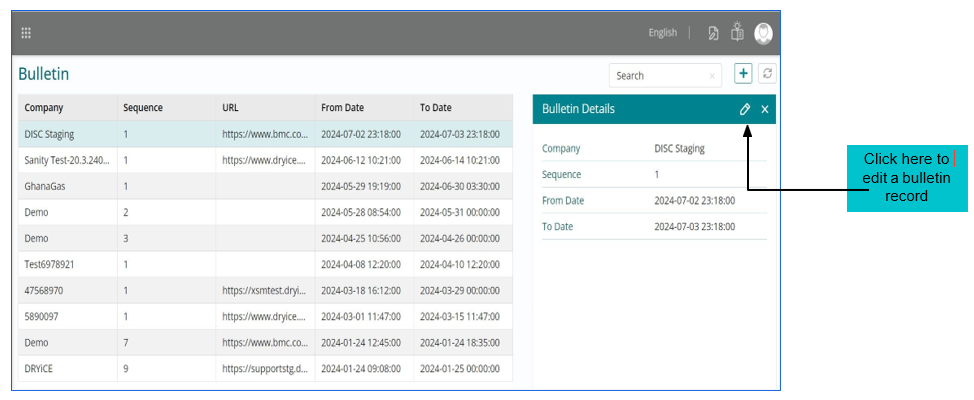Open the knowledge book lightbulb icon
The height and width of the screenshot is (400, 974).
point(738,32)
